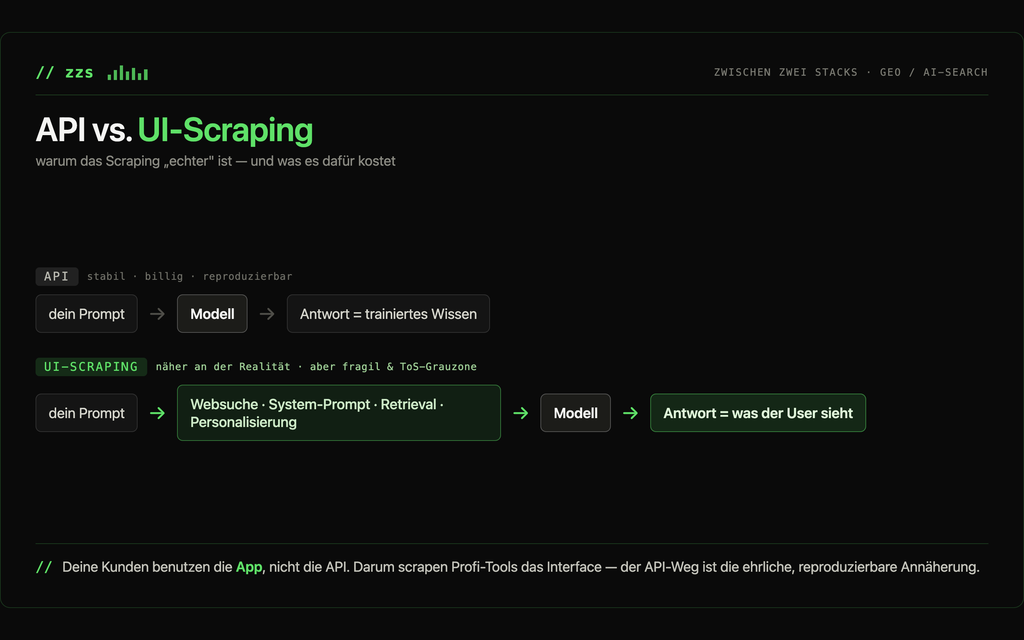The image size is (1024, 640).
Task: Click the subtitle starting 'warum das Scraping'
Action: 216,161
